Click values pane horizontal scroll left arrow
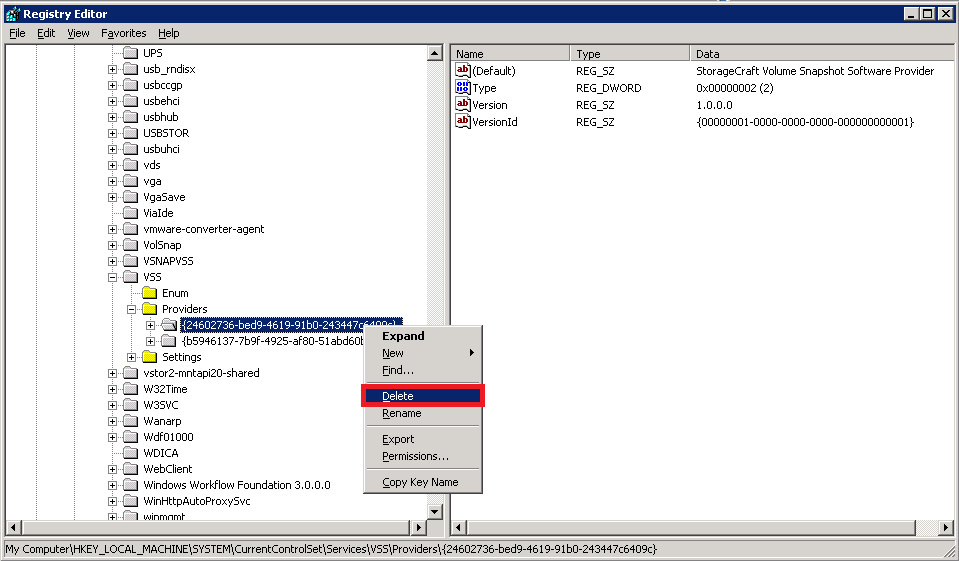 click(459, 527)
